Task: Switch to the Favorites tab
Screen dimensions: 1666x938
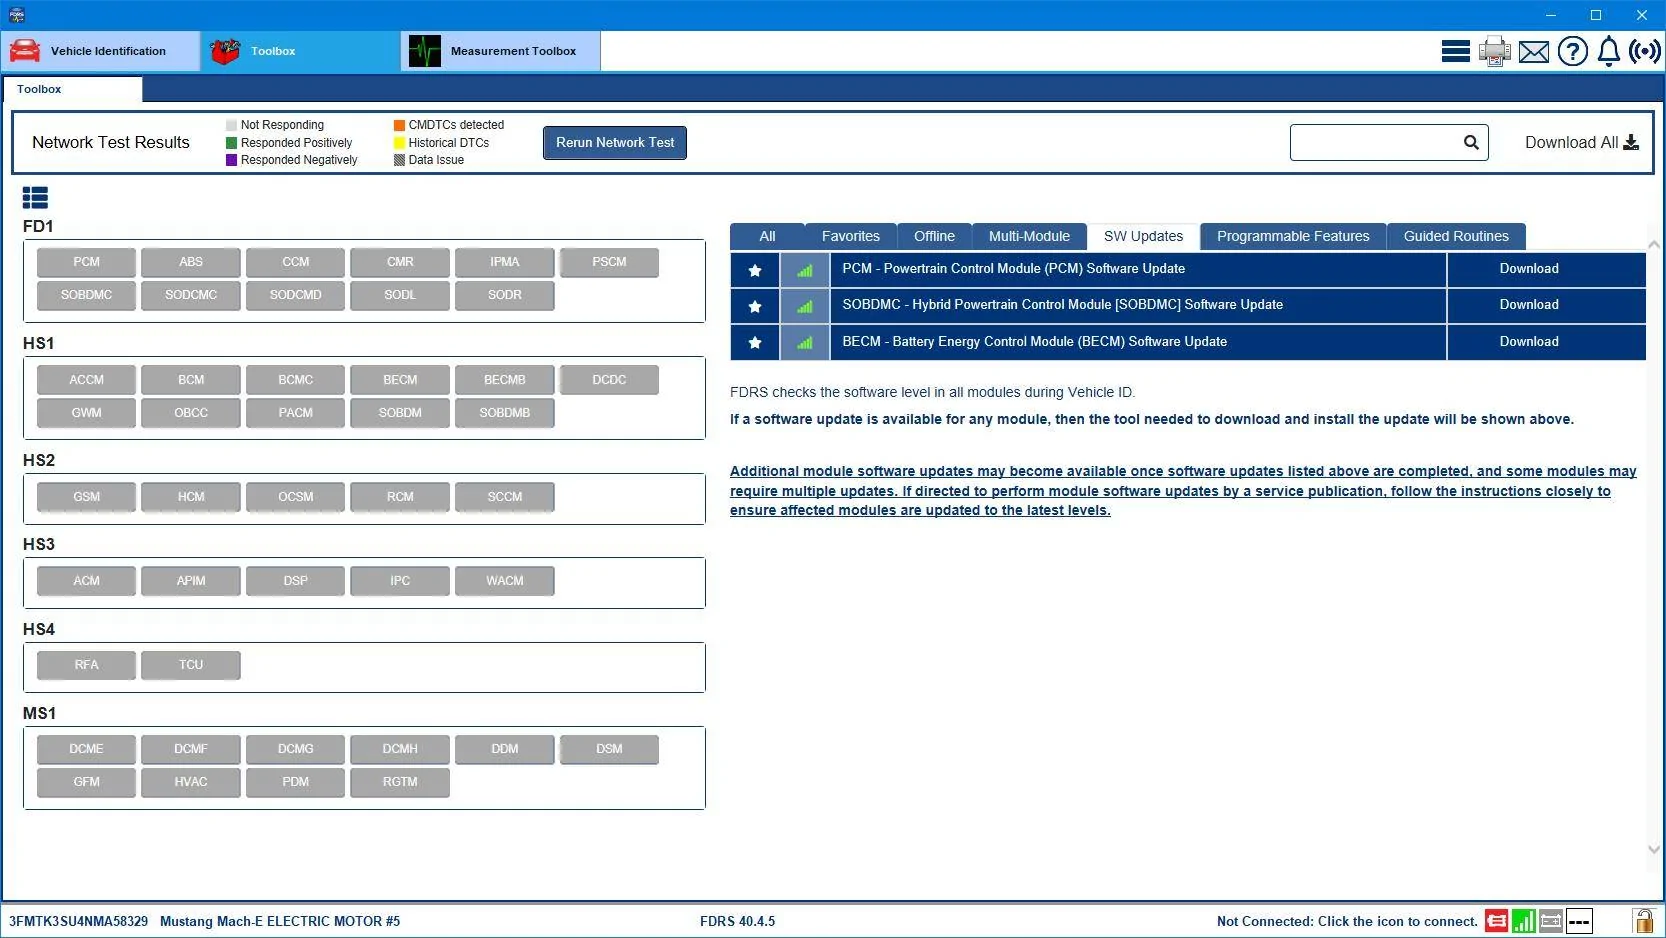Action: [x=851, y=236]
